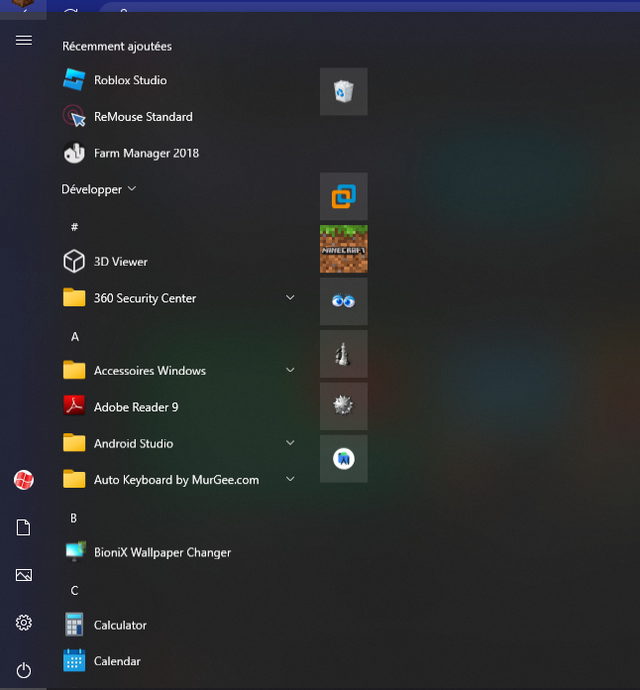This screenshot has width=640, height=690.
Task: Open ReMouse Standard app
Action: coord(179,117)
